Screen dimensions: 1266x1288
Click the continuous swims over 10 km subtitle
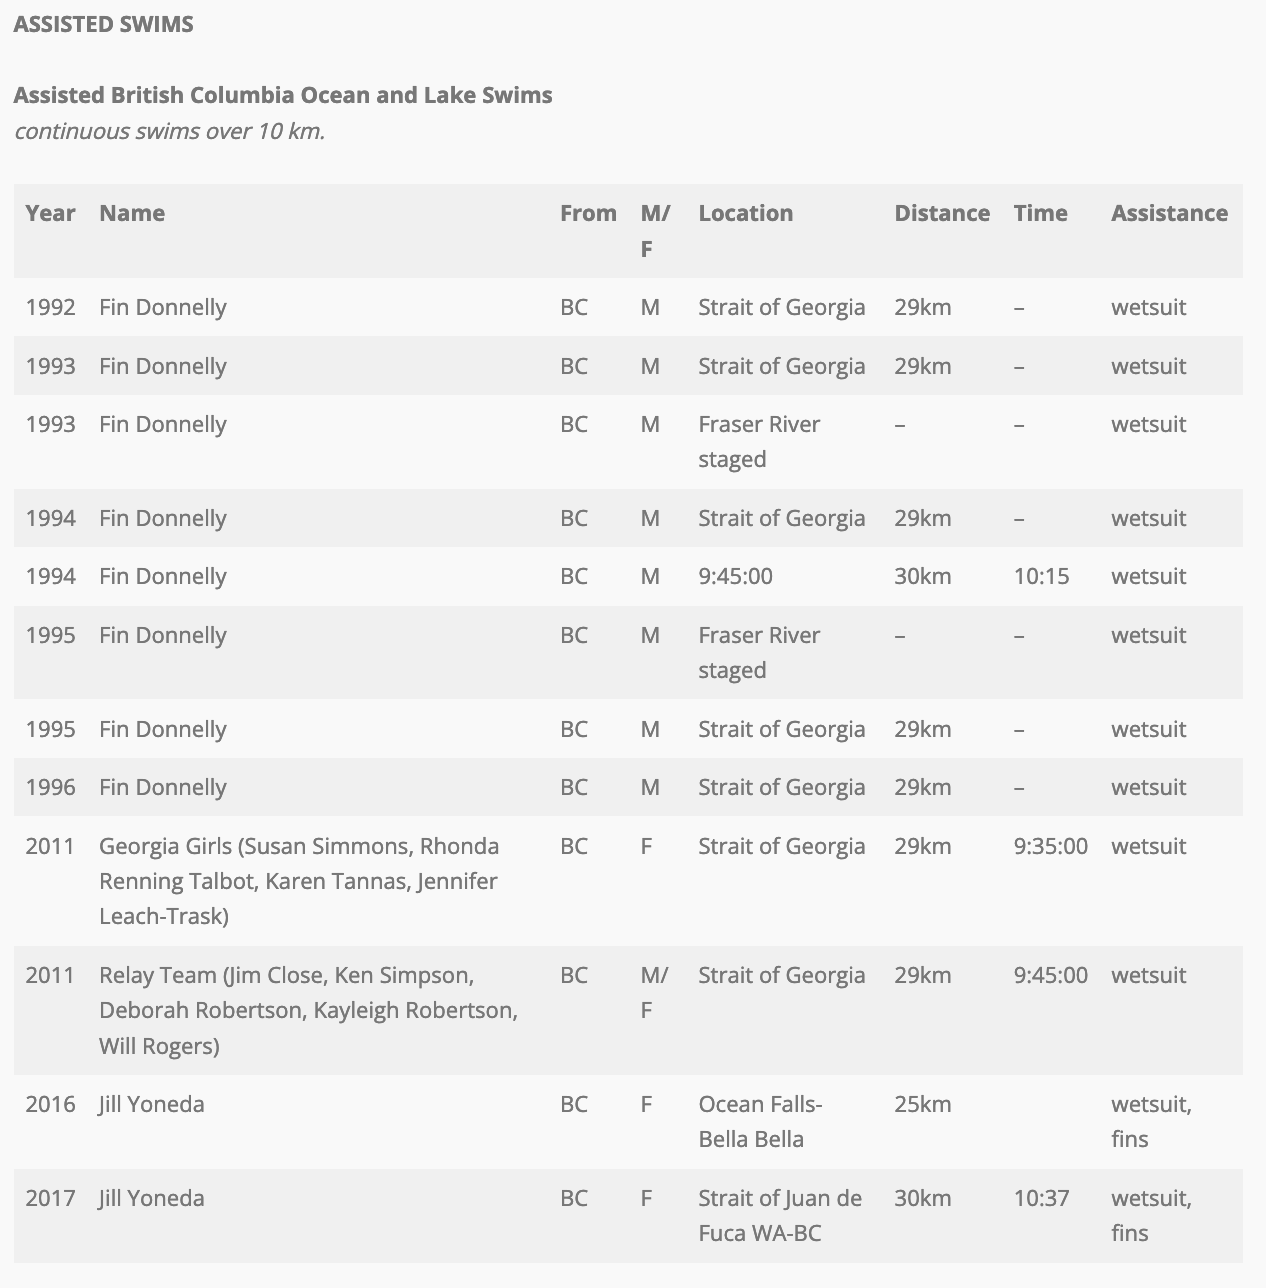click(169, 131)
